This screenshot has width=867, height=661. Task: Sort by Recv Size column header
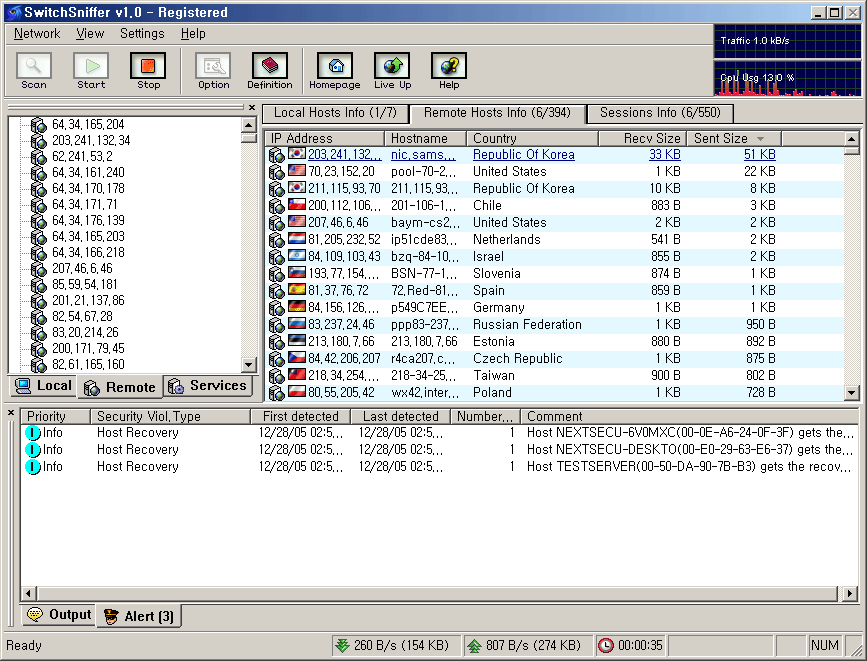[643, 138]
